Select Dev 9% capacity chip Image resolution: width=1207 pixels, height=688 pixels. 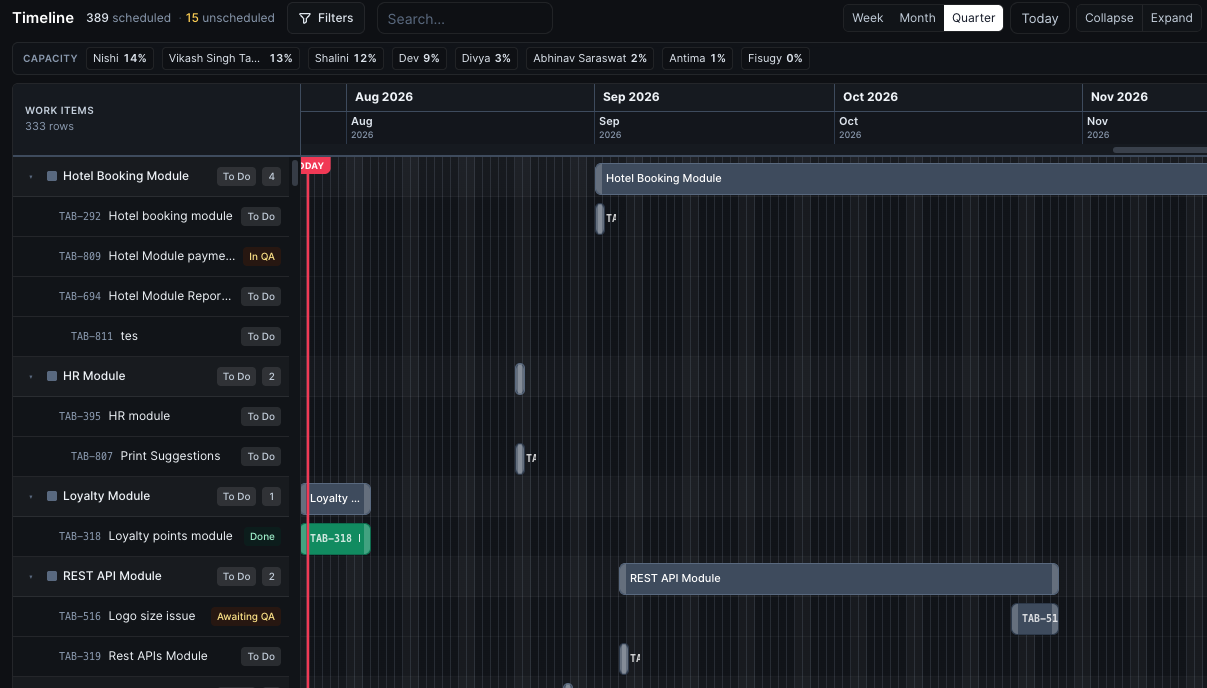419,58
